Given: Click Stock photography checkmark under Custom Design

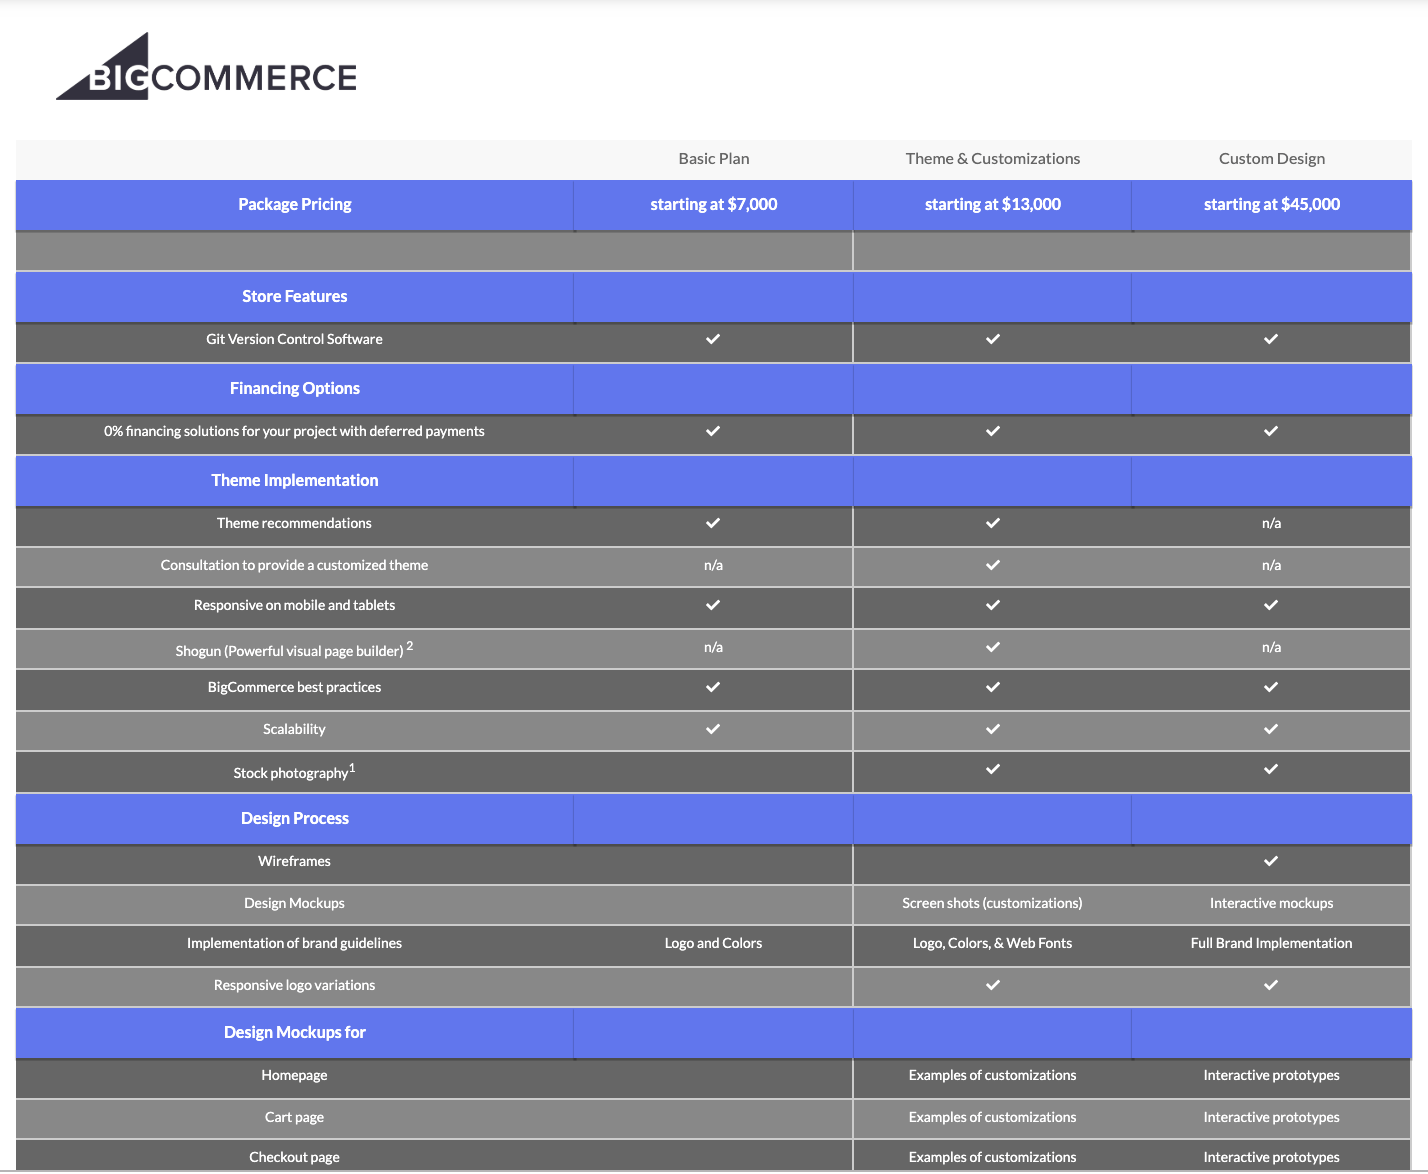Looking at the screenshot, I should coord(1271,769).
